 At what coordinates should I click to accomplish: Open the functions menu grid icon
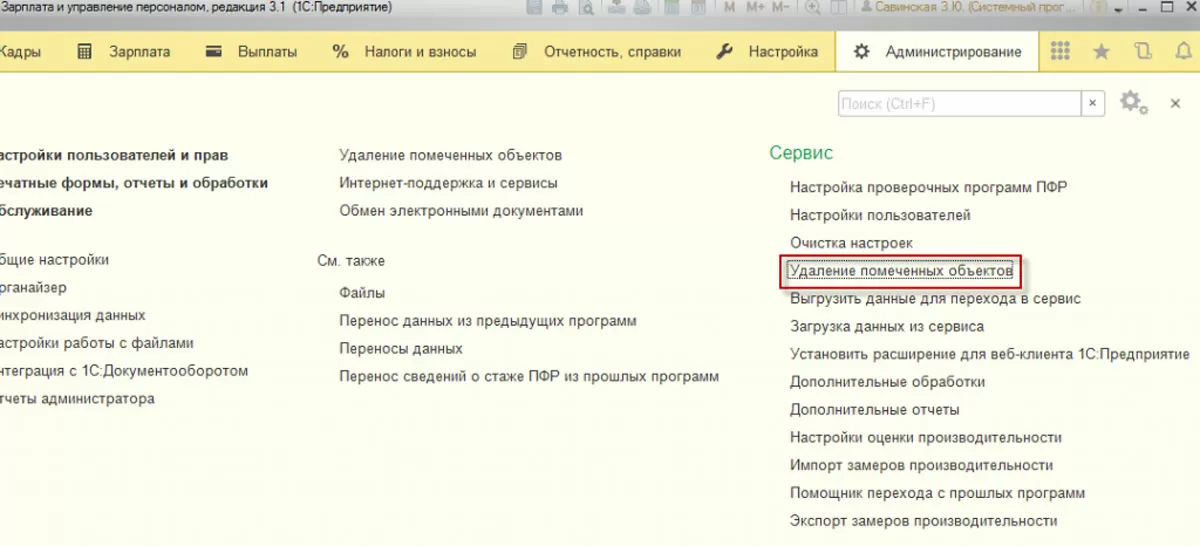[1060, 52]
